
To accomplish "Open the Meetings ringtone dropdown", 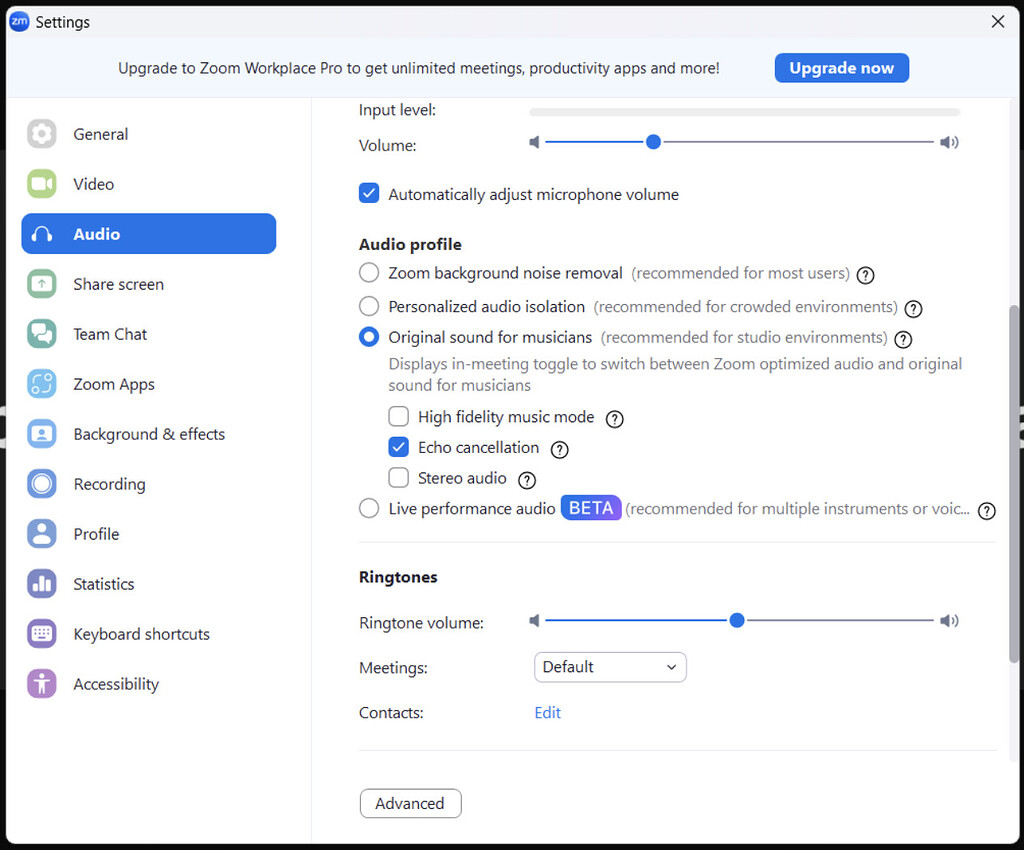I will pos(610,667).
